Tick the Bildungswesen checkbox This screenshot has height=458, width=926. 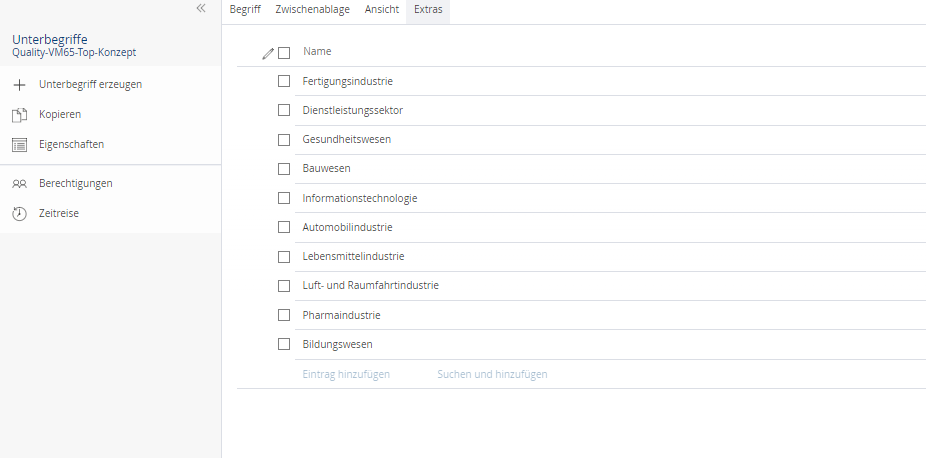(x=284, y=344)
